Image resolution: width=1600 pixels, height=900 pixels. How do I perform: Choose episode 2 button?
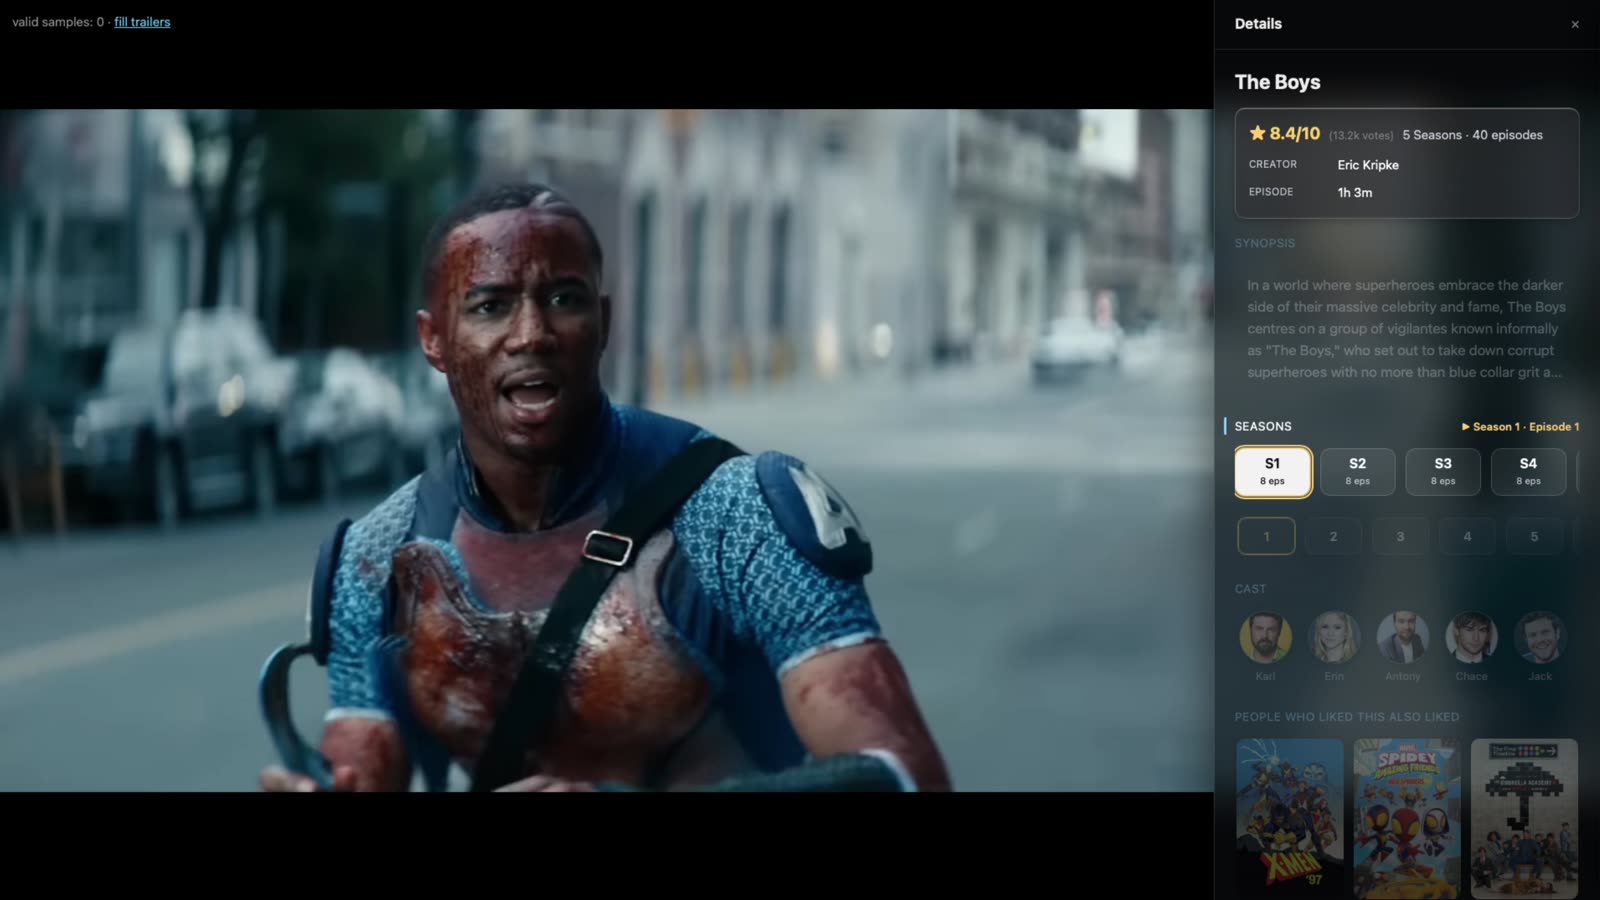point(1333,536)
